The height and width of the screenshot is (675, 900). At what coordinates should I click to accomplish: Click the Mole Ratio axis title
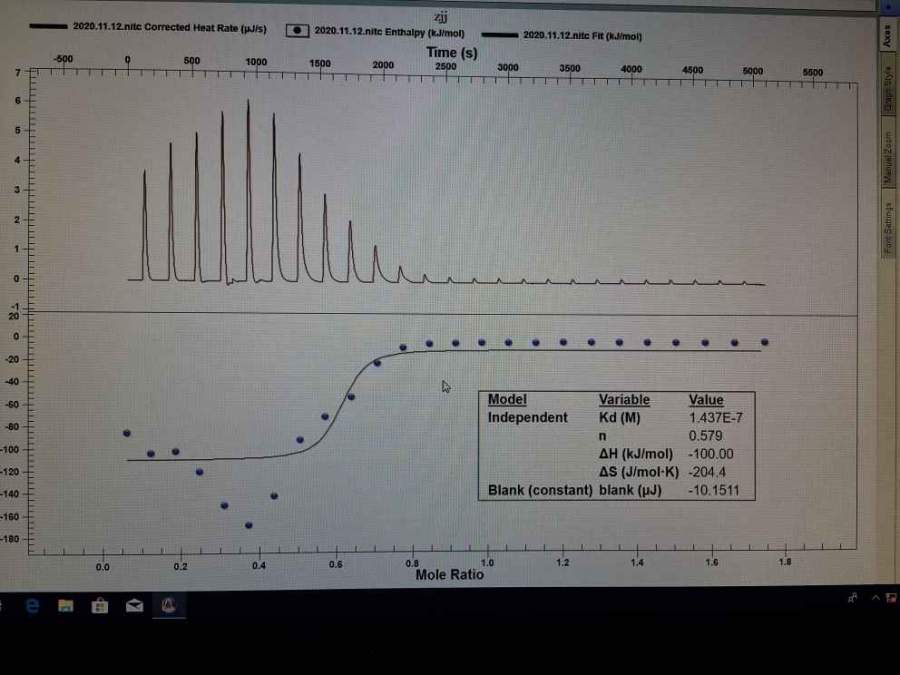click(449, 574)
